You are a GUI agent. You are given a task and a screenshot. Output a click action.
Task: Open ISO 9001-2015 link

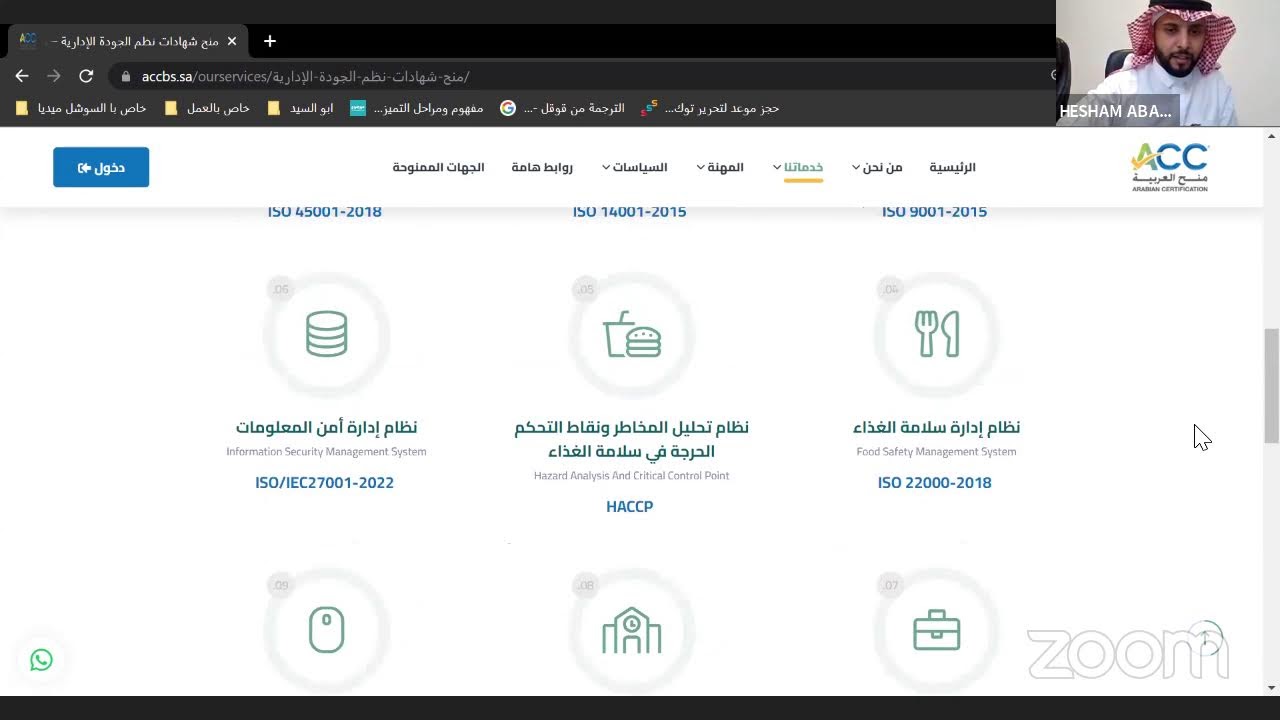point(934,211)
